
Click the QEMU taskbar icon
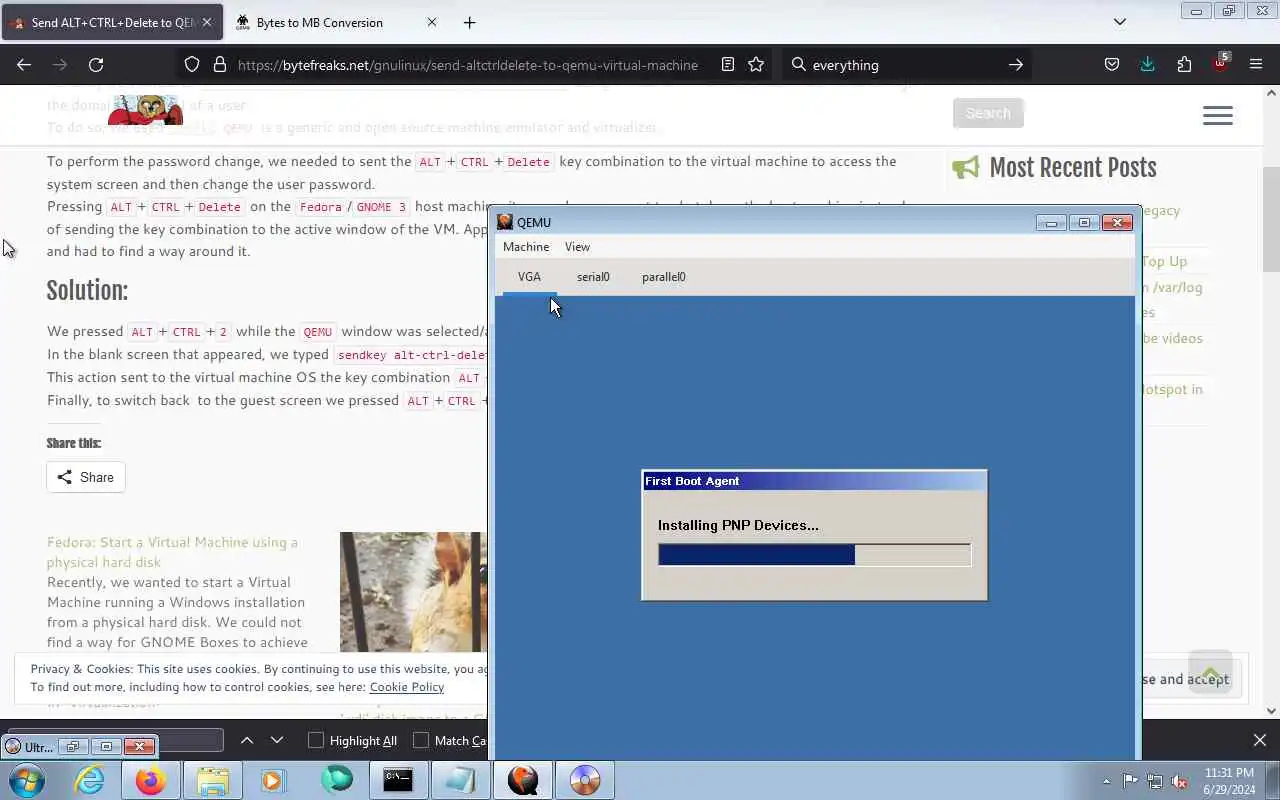click(x=523, y=780)
